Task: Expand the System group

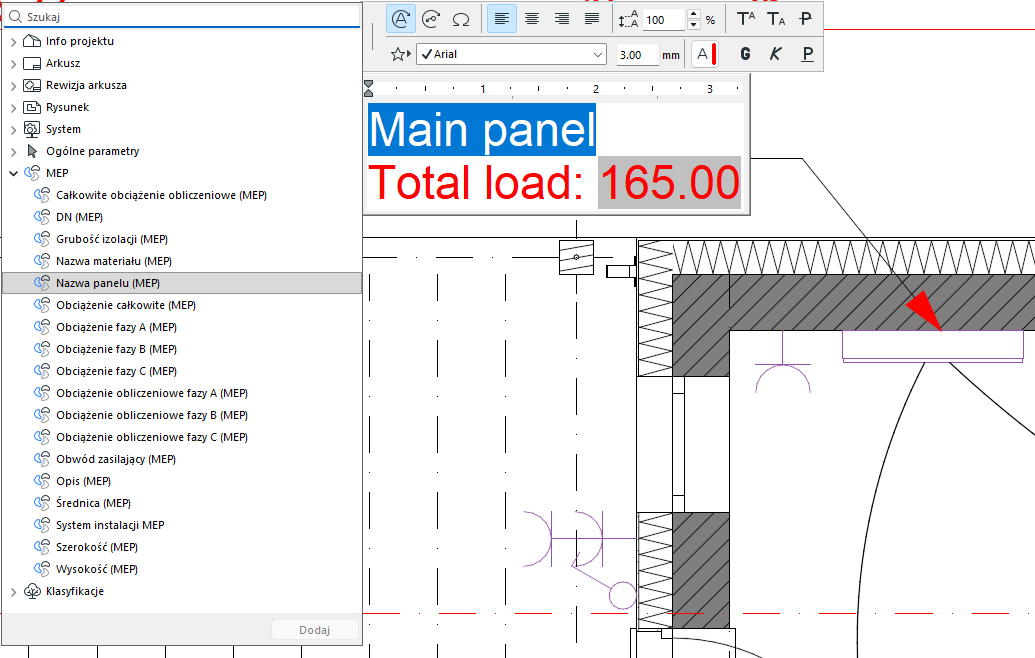Action: point(13,130)
